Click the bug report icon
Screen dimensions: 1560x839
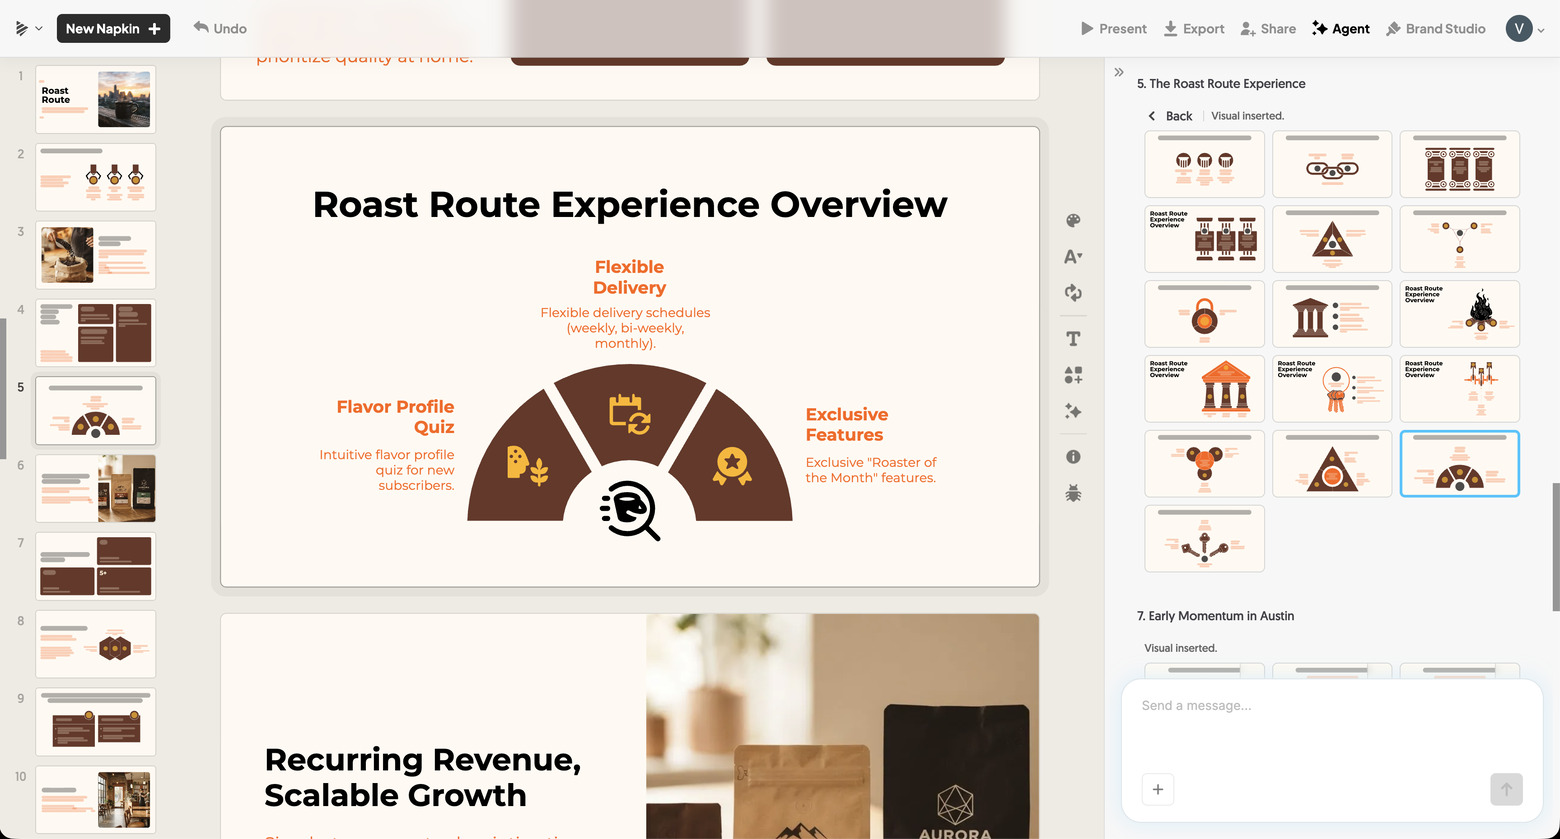[1073, 493]
